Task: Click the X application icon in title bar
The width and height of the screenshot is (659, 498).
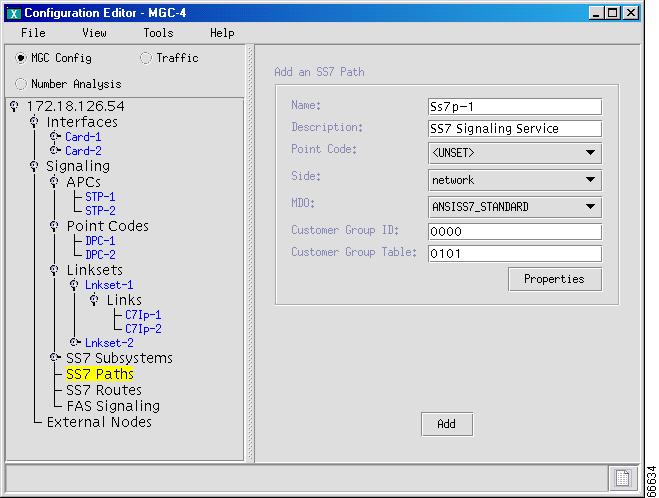Action: (13, 12)
